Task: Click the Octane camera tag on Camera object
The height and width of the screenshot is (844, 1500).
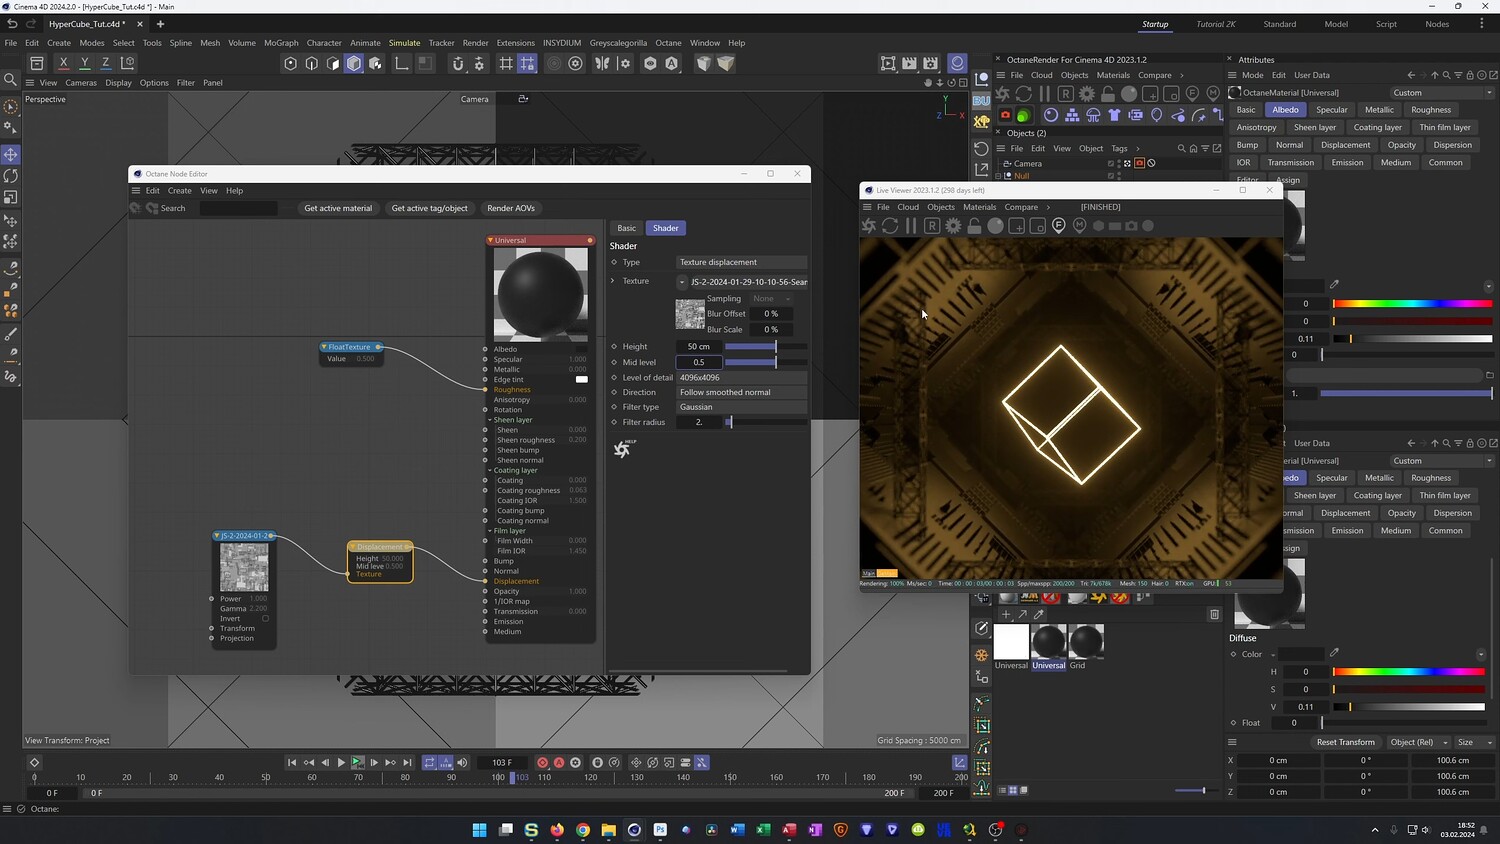Action: tap(1139, 164)
